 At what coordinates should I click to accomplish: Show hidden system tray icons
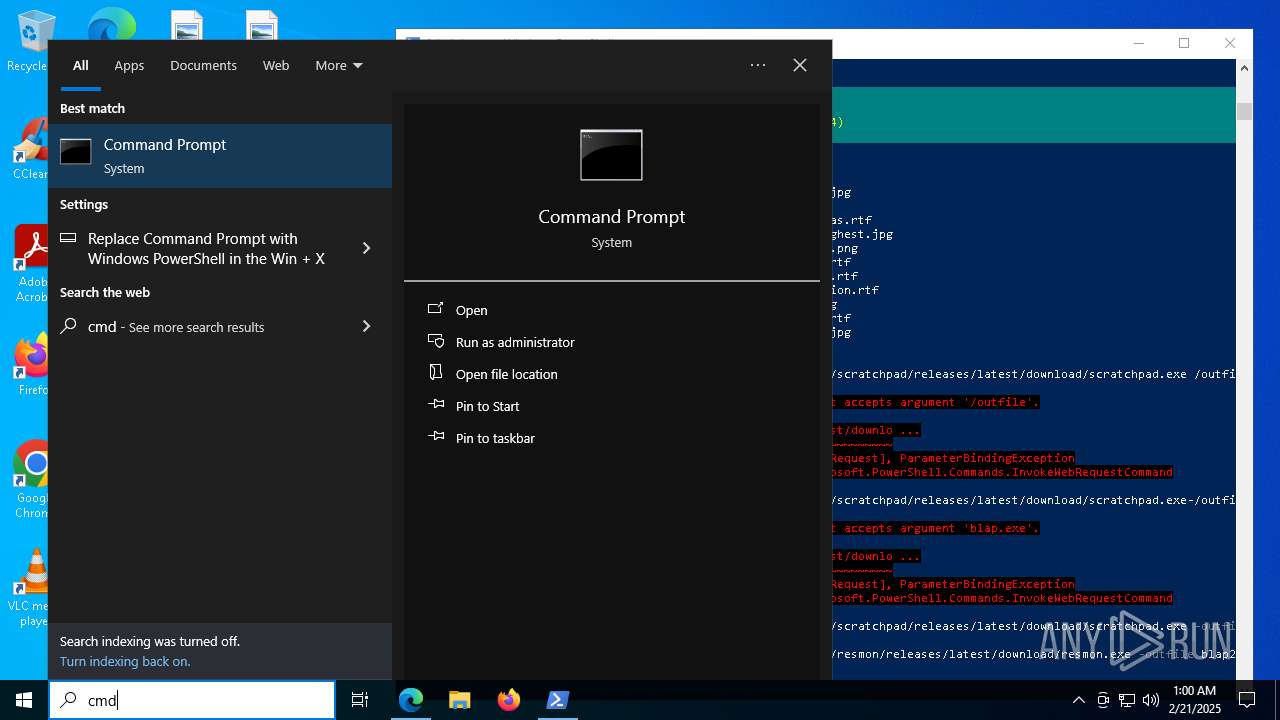coord(1078,700)
